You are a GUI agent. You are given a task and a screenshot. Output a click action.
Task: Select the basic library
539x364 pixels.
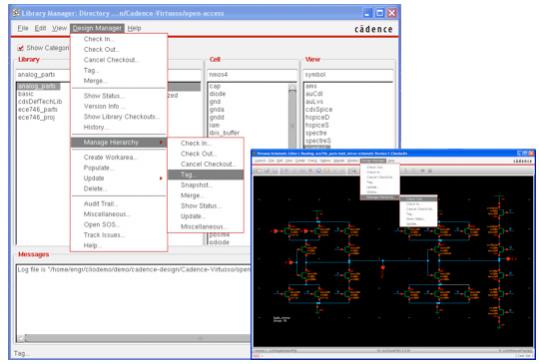26,94
